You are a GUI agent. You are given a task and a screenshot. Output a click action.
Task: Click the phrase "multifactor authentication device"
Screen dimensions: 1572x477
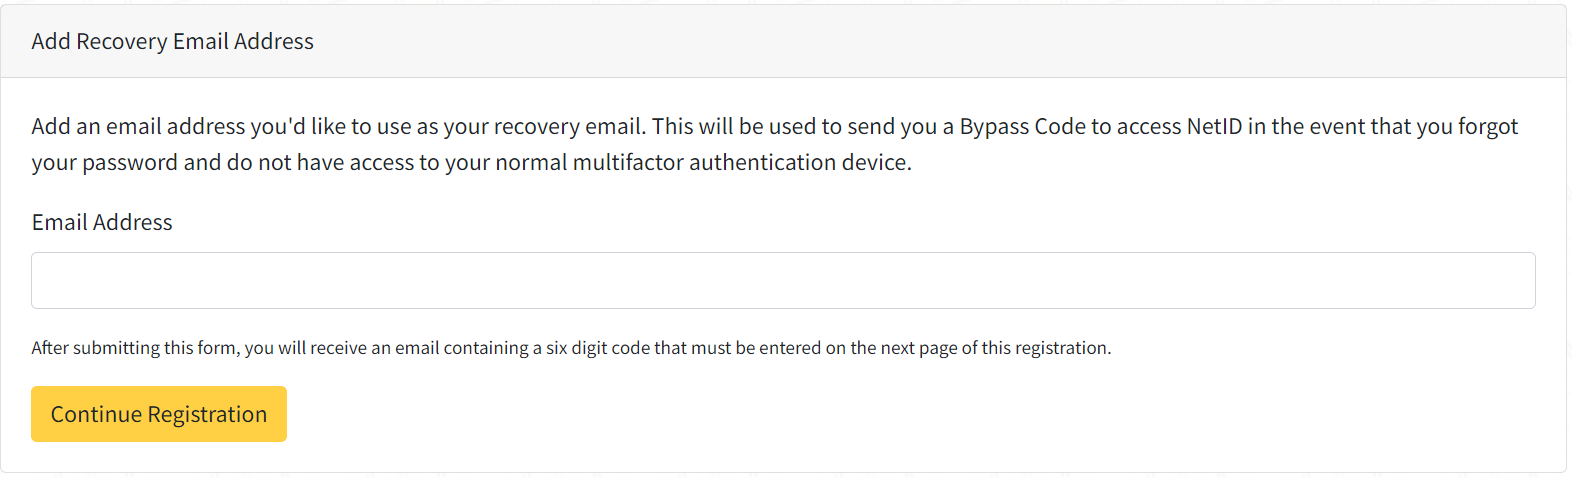coord(740,163)
